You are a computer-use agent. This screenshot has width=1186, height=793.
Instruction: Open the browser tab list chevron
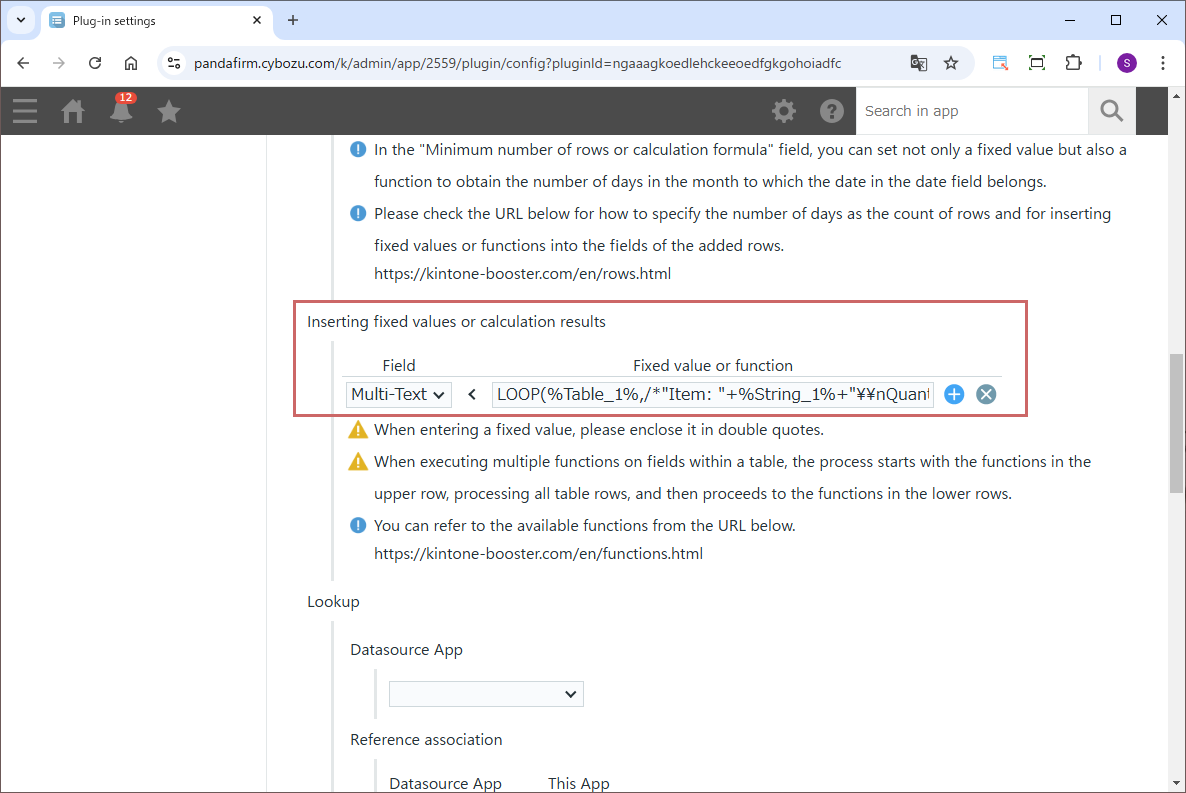click(20, 20)
